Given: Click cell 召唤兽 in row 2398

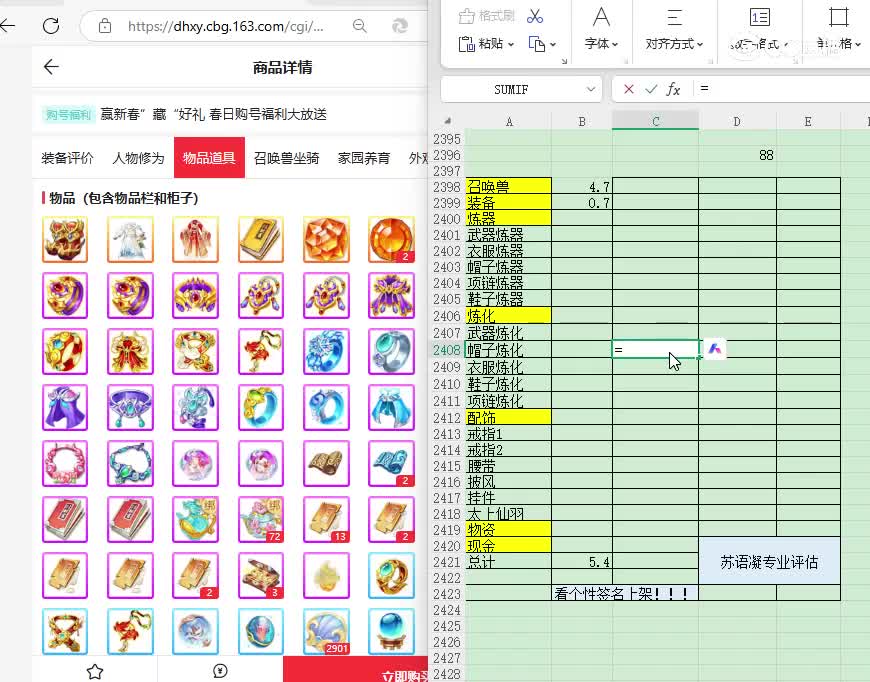Looking at the screenshot, I should pyautogui.click(x=509, y=186).
